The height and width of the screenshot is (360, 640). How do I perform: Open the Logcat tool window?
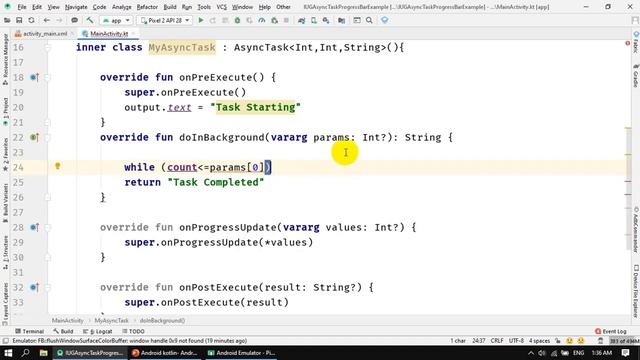click(x=98, y=331)
